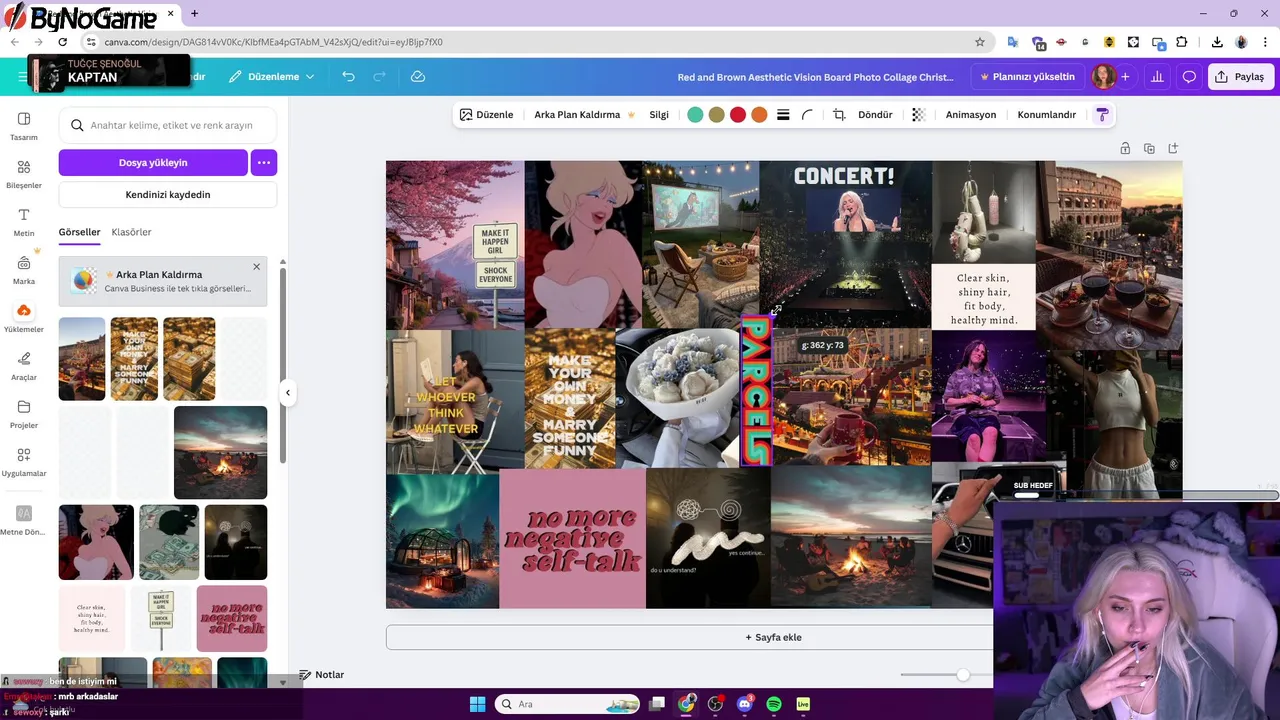Duplicate the page with copy icon

[1149, 149]
